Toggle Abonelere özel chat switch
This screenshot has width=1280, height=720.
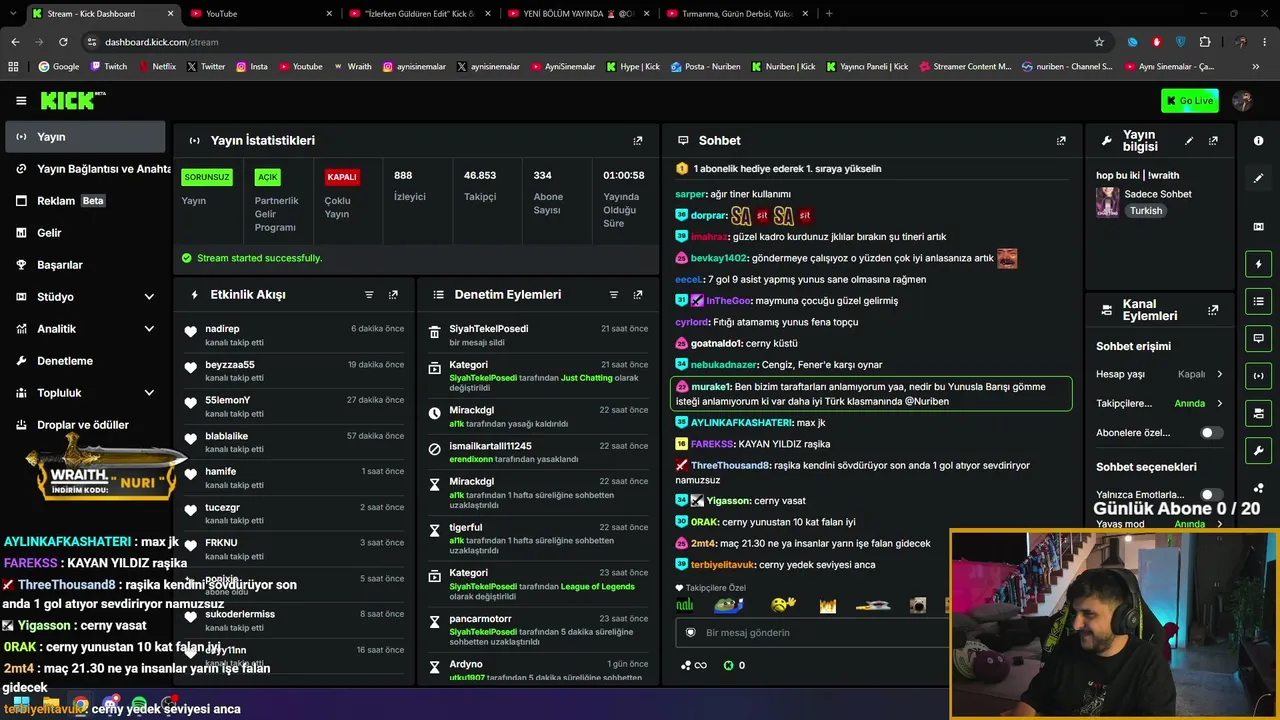click(x=1211, y=433)
